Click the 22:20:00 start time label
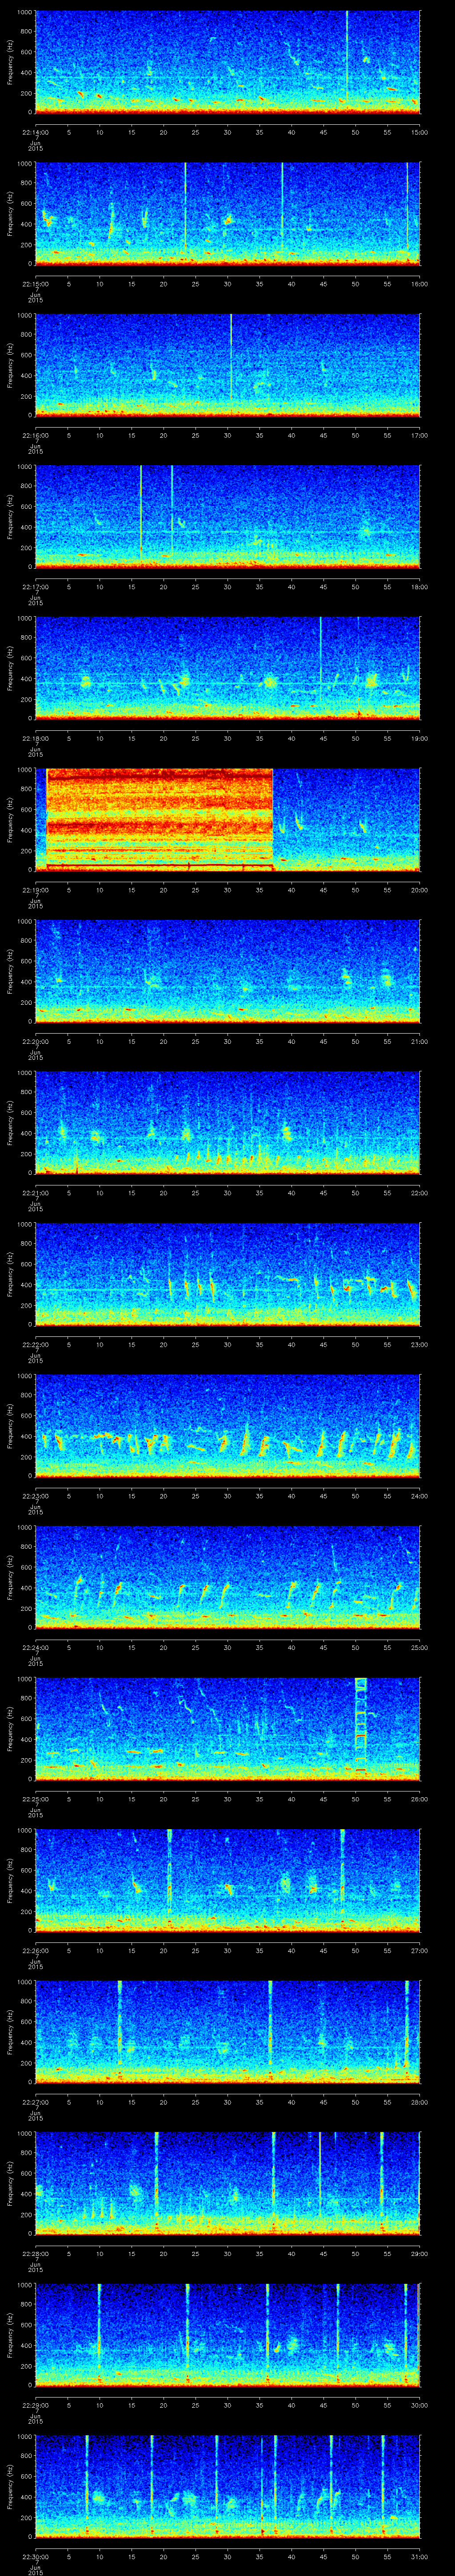455x2576 pixels. 35,1042
